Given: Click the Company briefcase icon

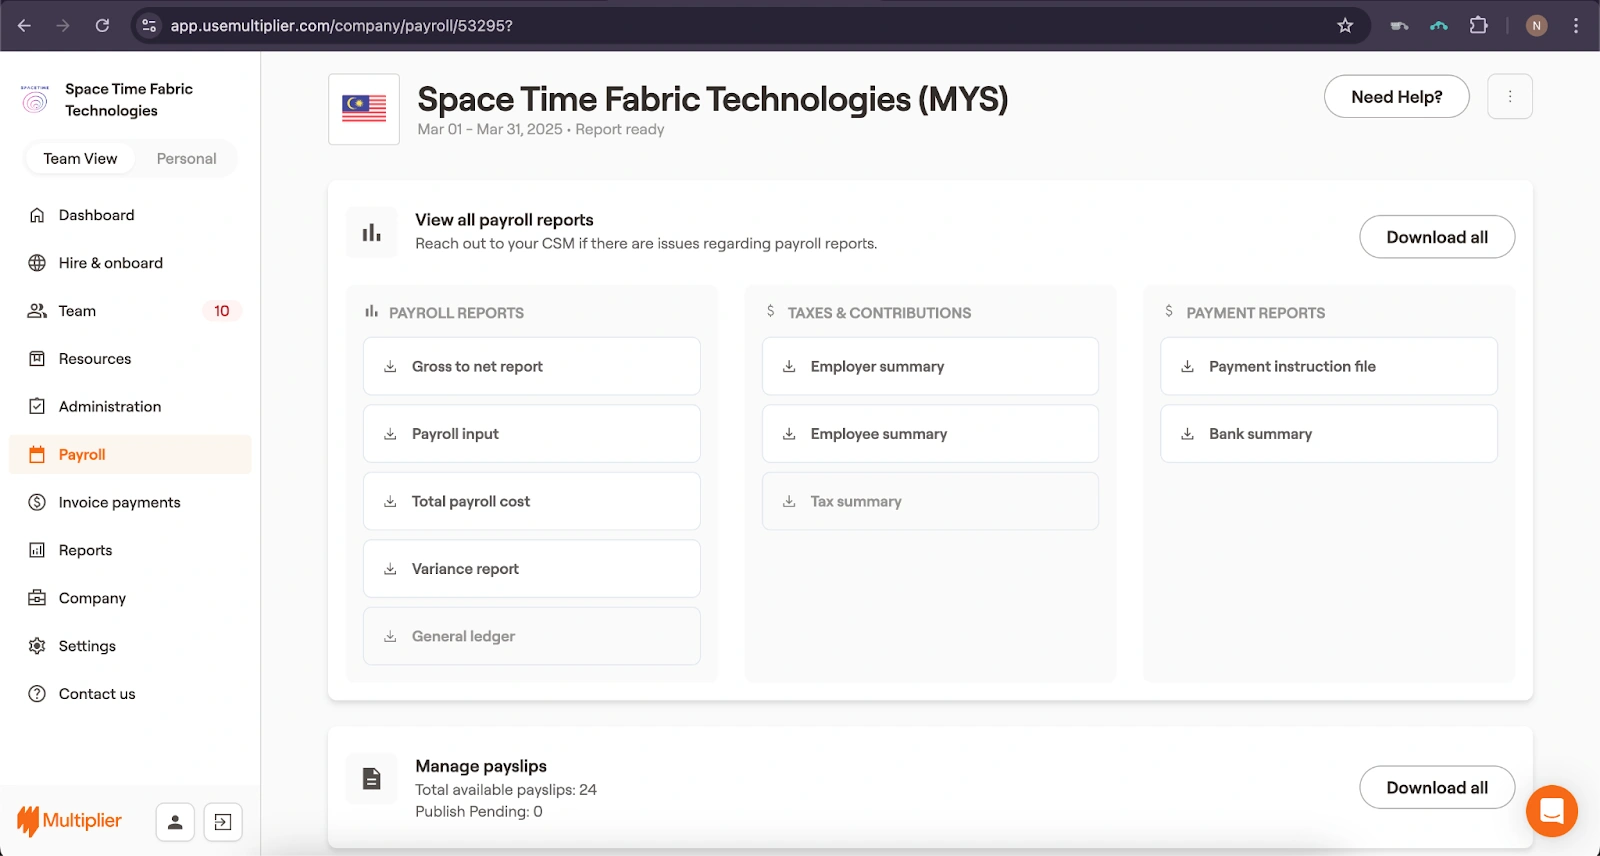Looking at the screenshot, I should click(37, 598).
